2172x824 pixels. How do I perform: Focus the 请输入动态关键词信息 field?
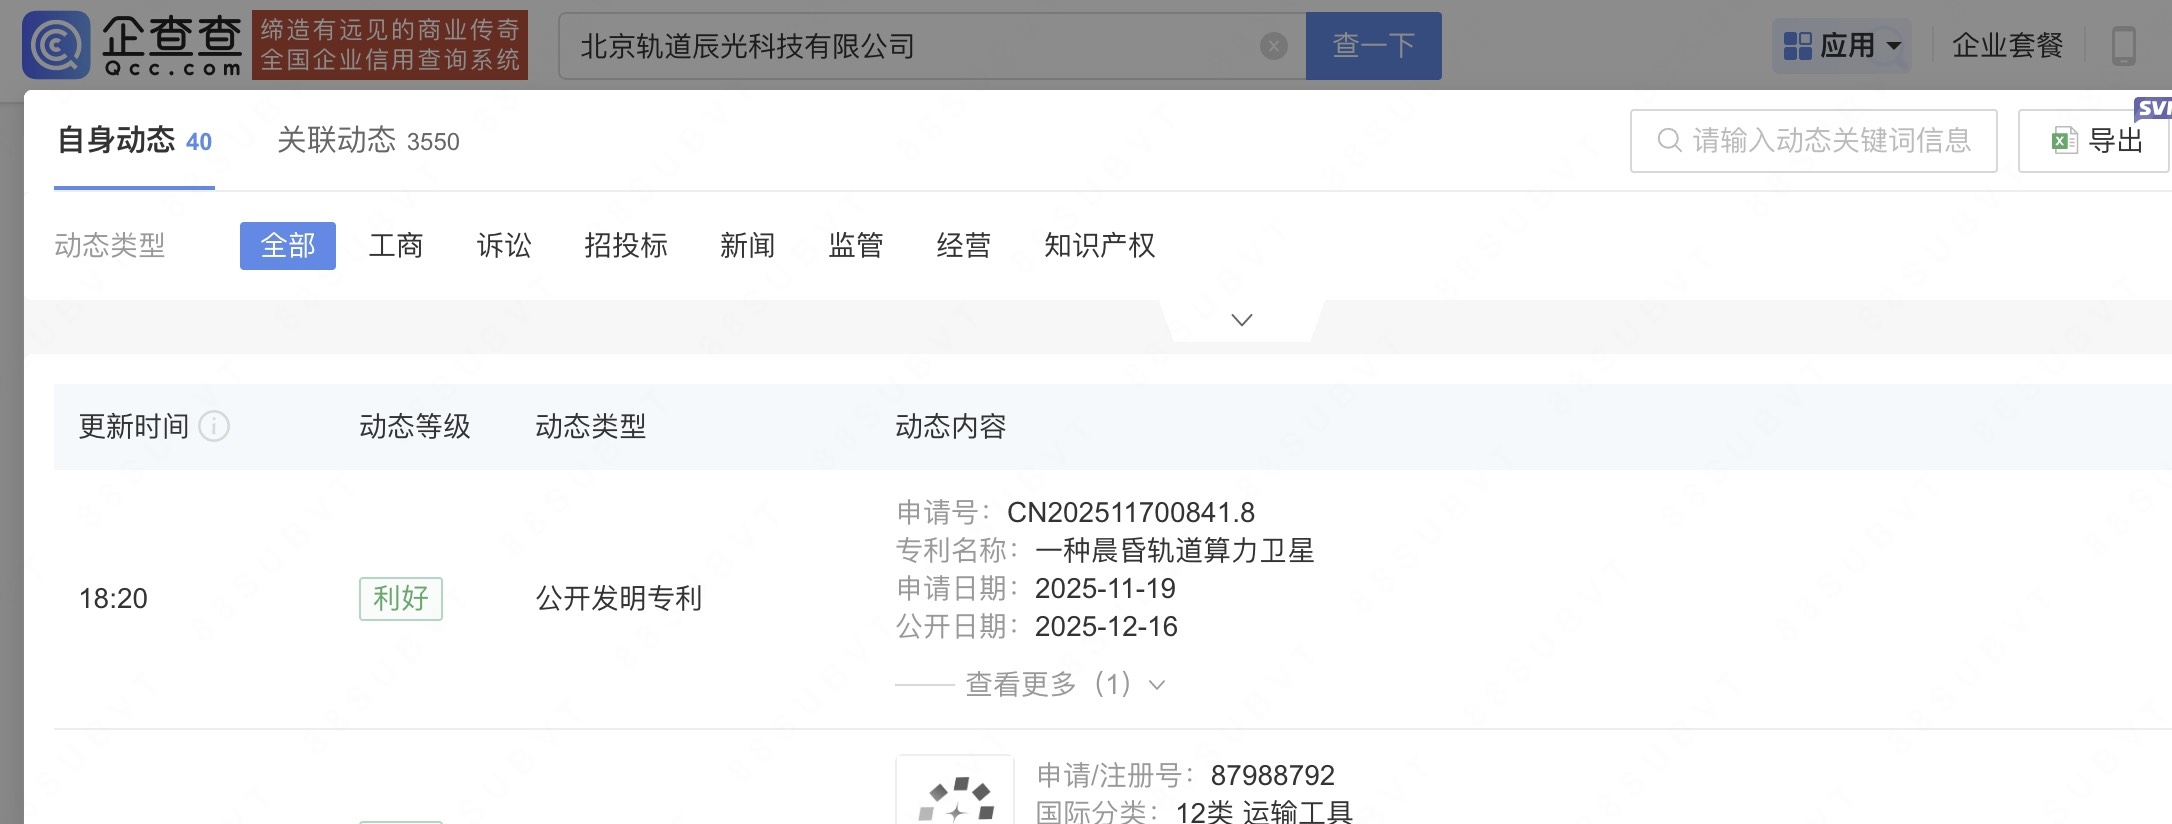1814,141
